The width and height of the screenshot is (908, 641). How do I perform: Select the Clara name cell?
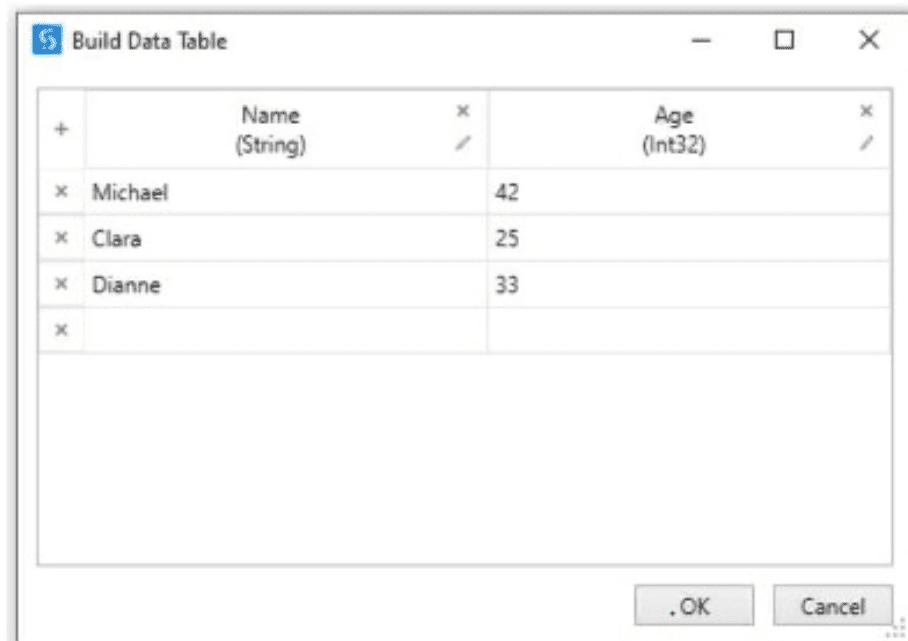(285, 238)
